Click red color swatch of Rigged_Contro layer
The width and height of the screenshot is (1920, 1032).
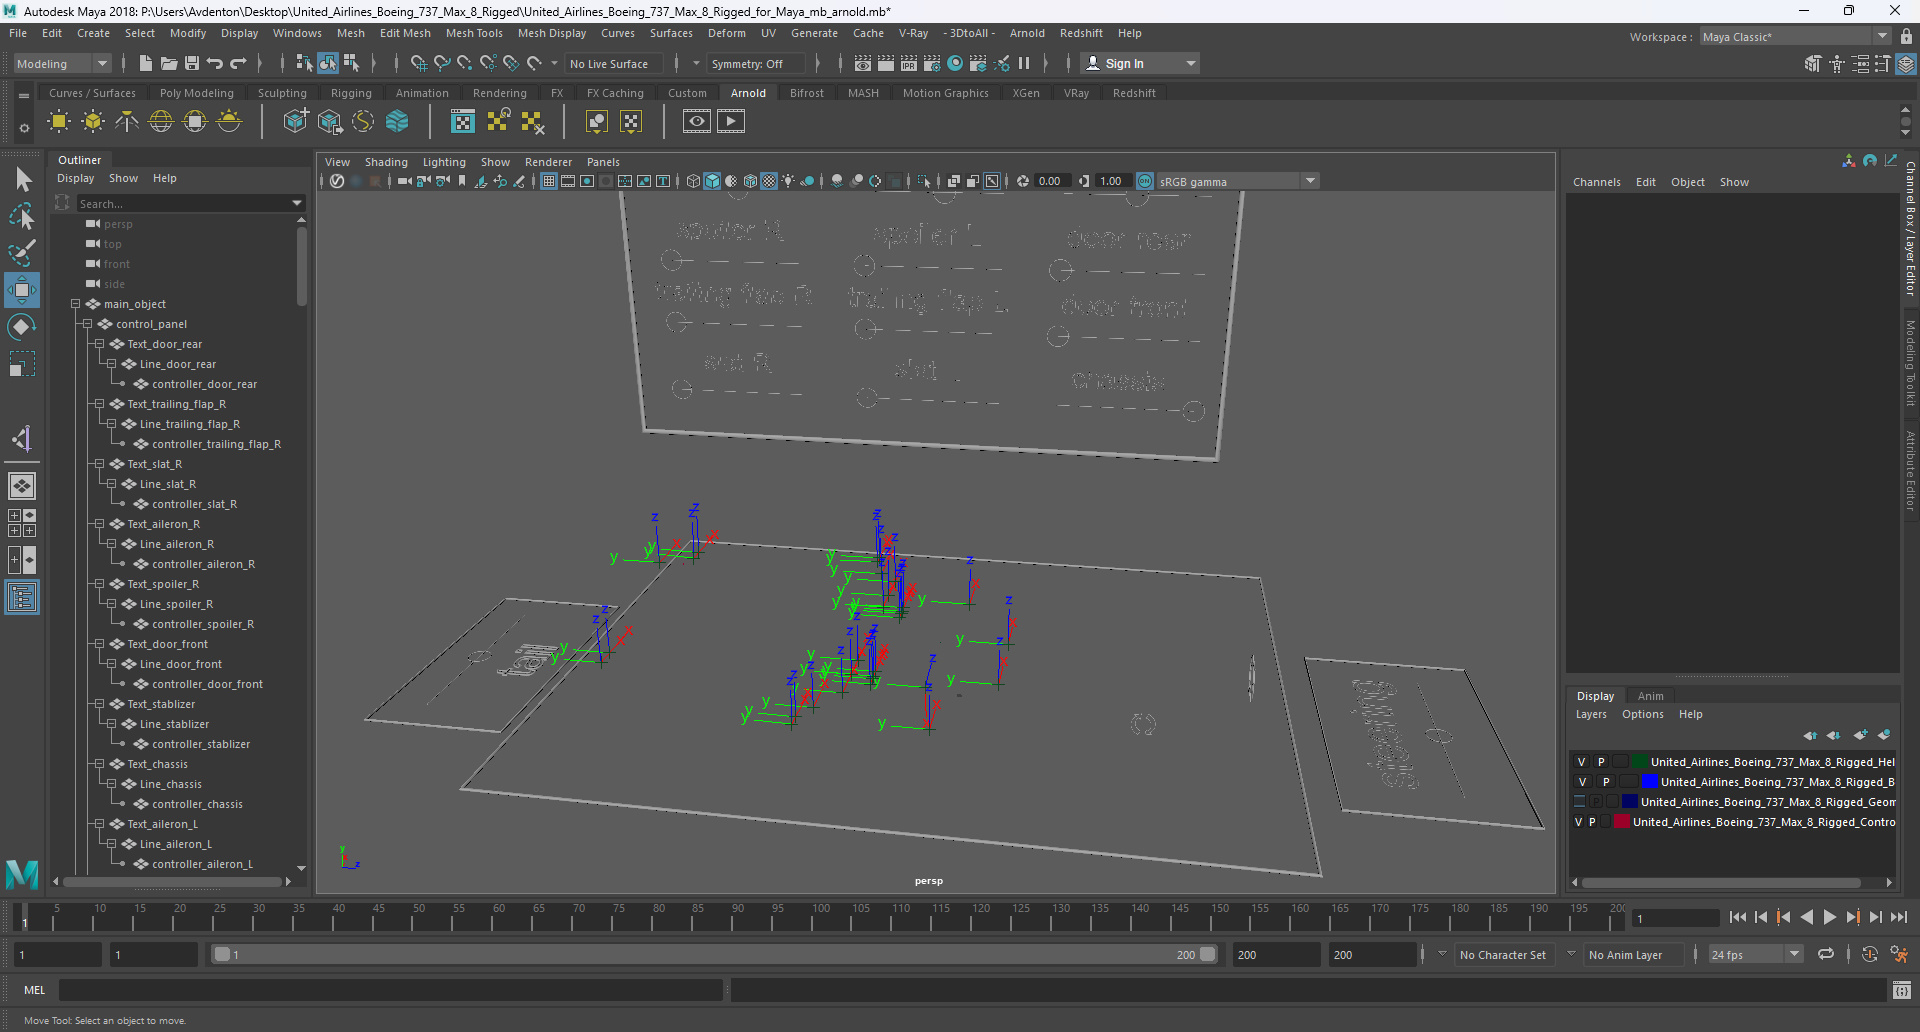pos(1622,822)
